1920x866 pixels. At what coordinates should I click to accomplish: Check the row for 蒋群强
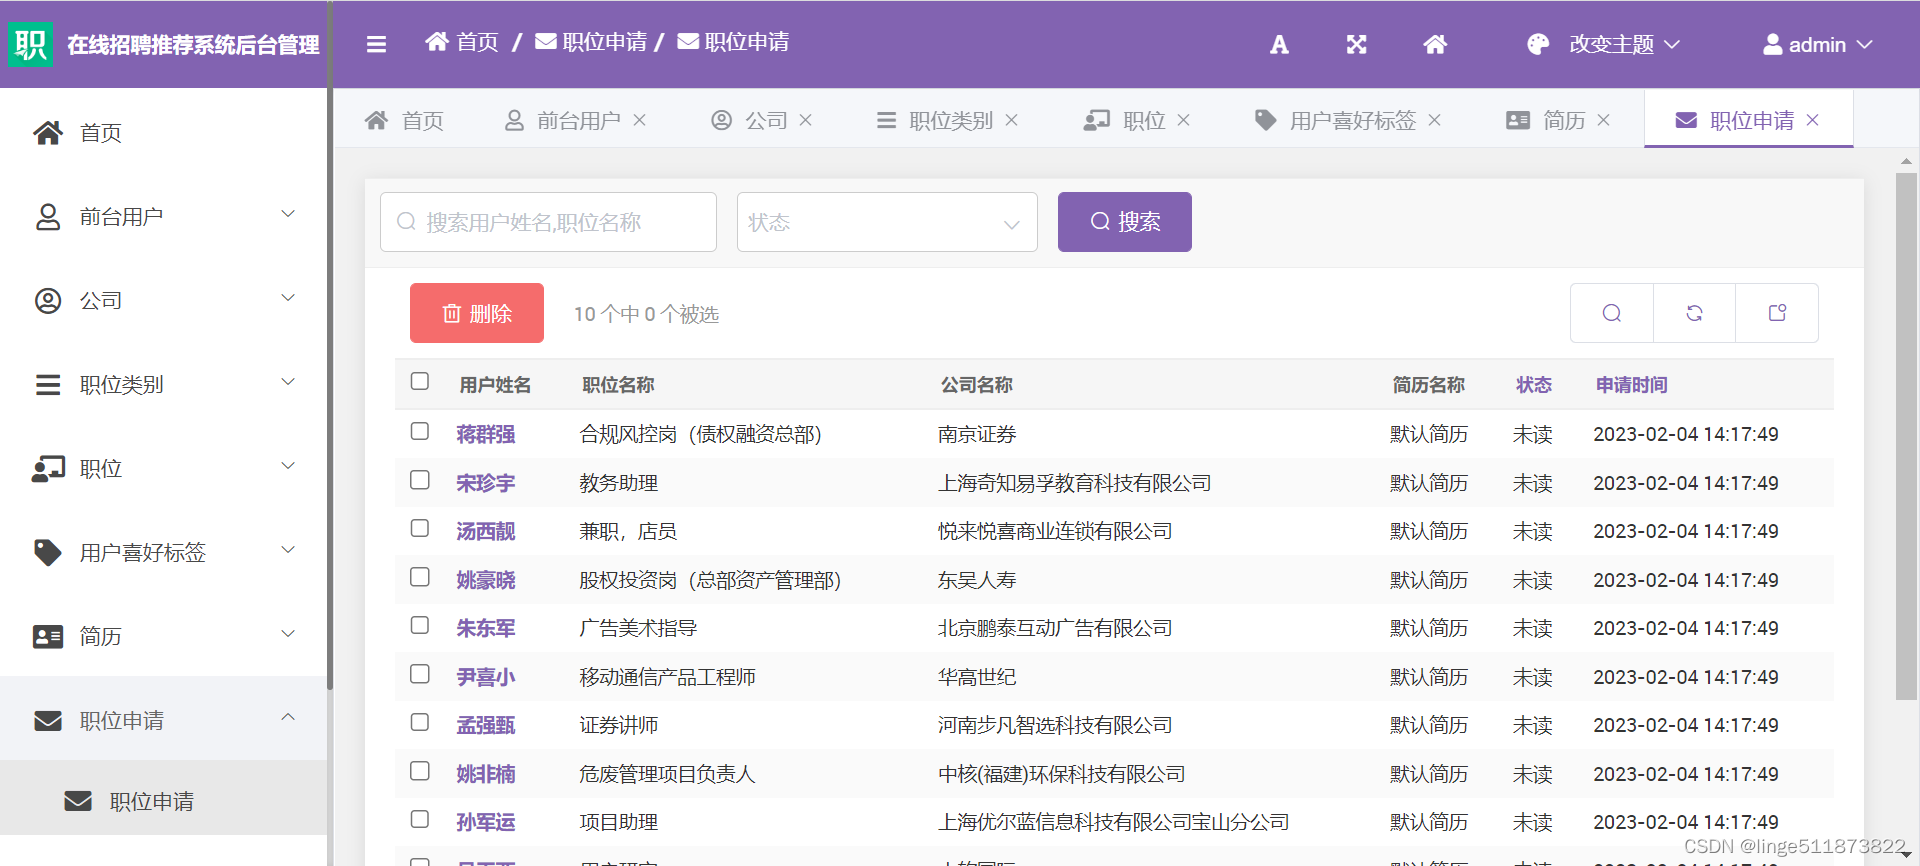420,431
